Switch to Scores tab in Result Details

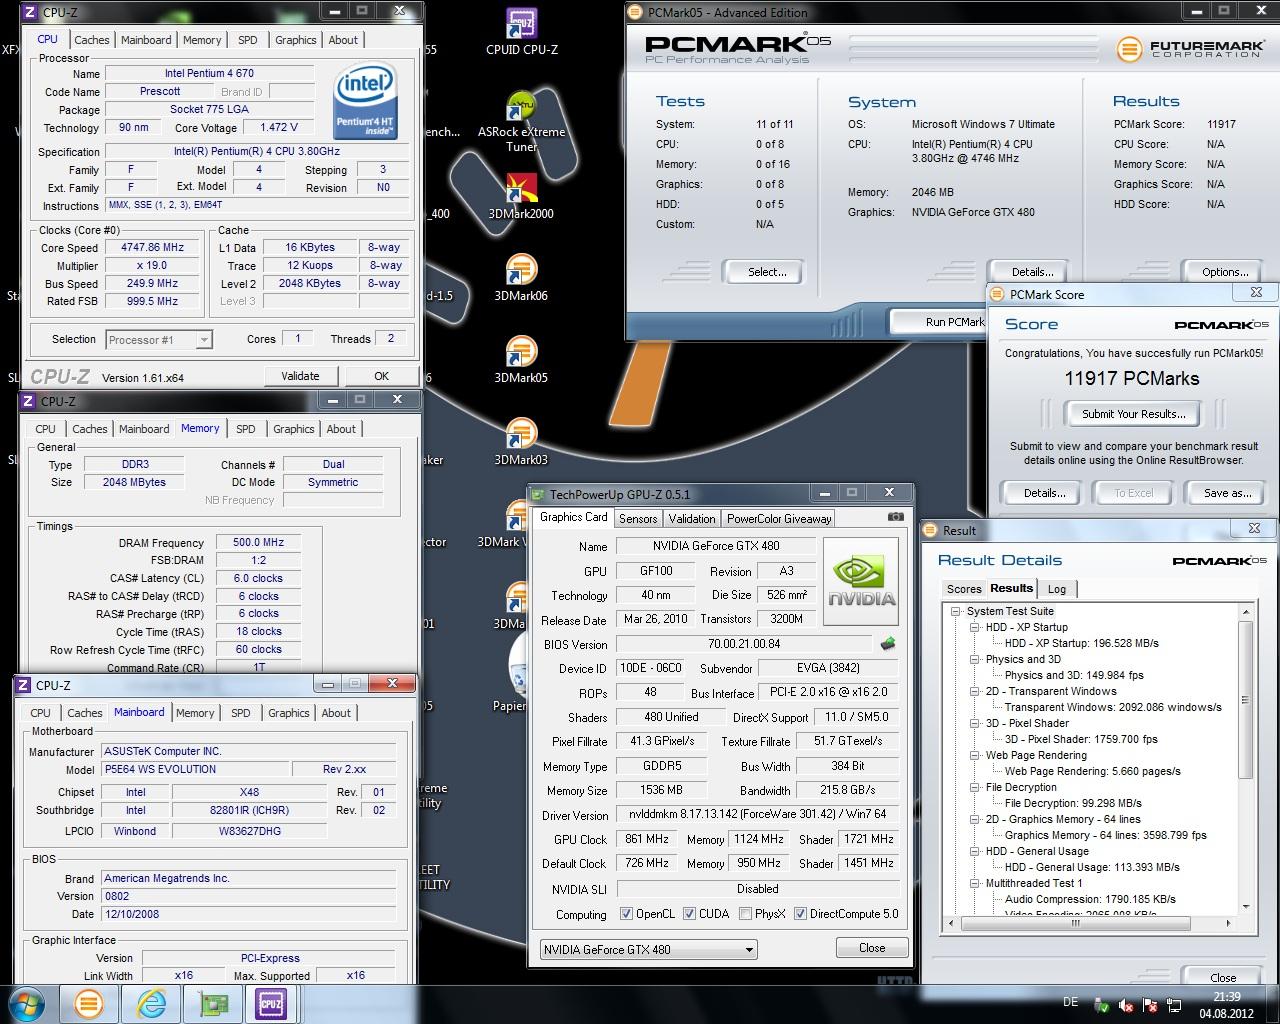coord(964,589)
